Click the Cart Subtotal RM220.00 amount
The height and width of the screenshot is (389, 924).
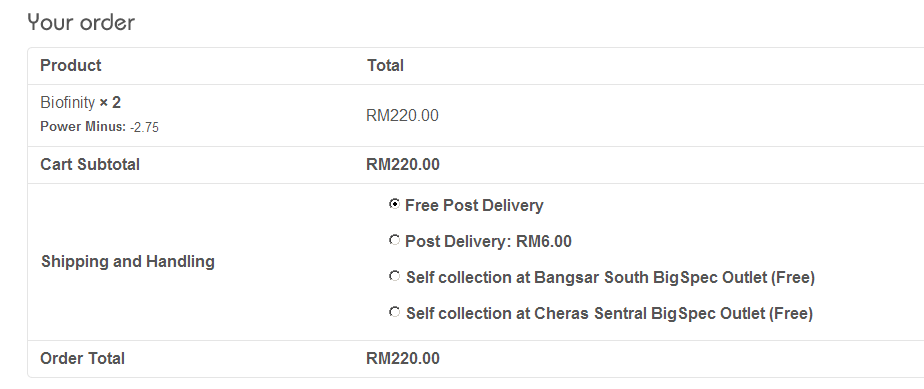(403, 164)
